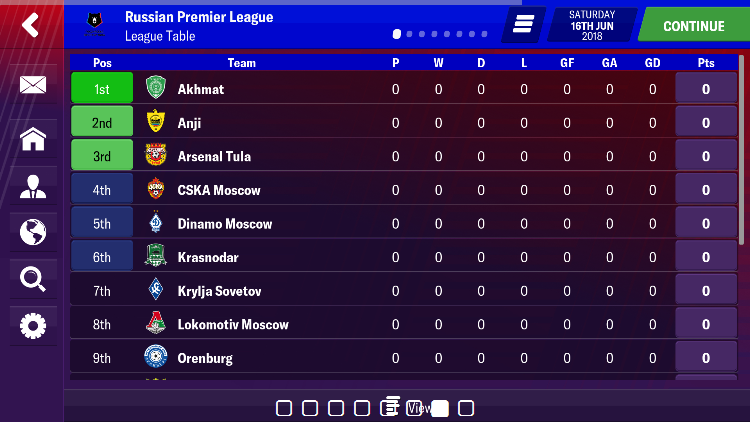Select the highlighted white square in bottom bar
750x422 pixels.
(440, 409)
